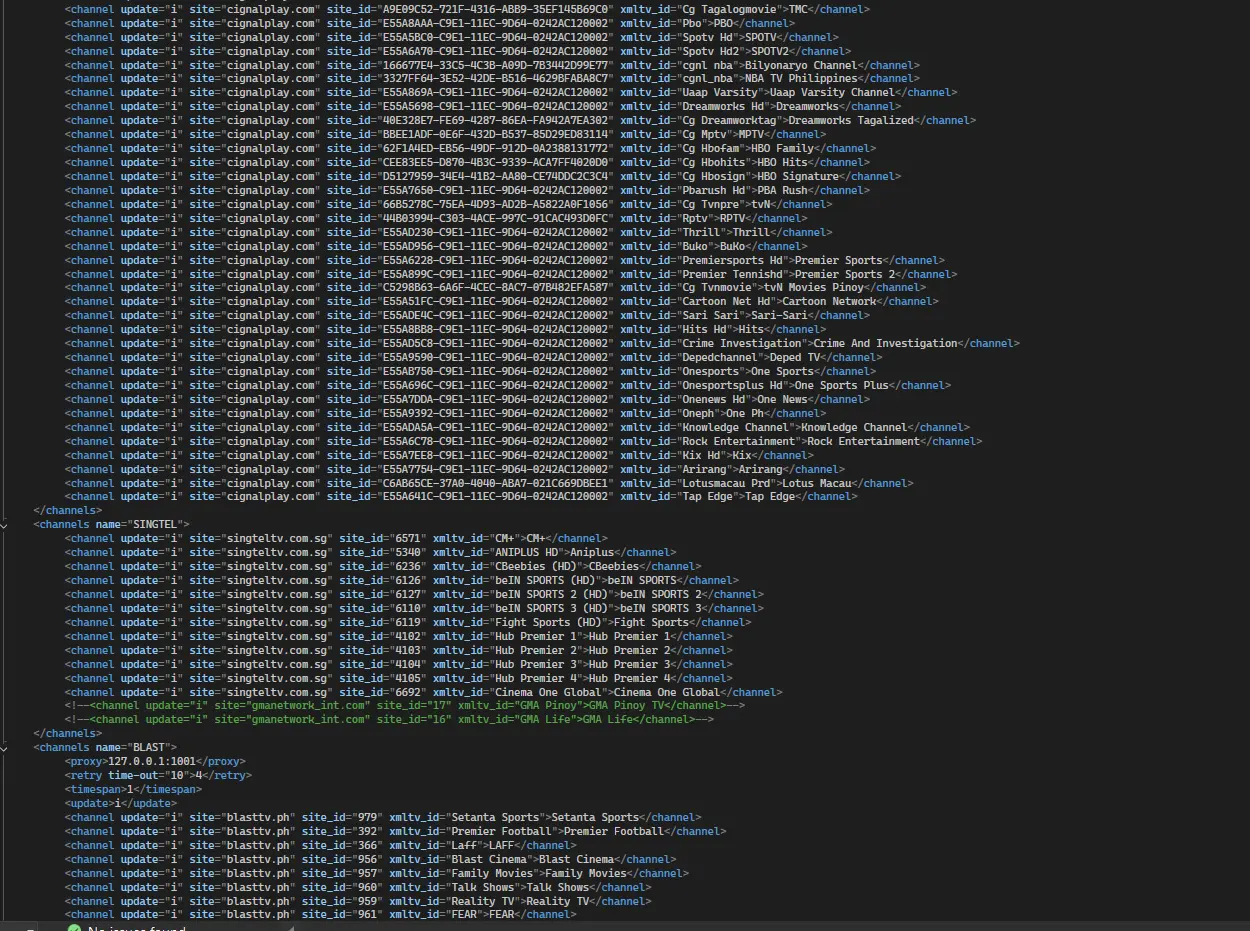1250x931 pixels.
Task: Click xmltv_id 'Premier Tennishd'
Action: coord(733,275)
